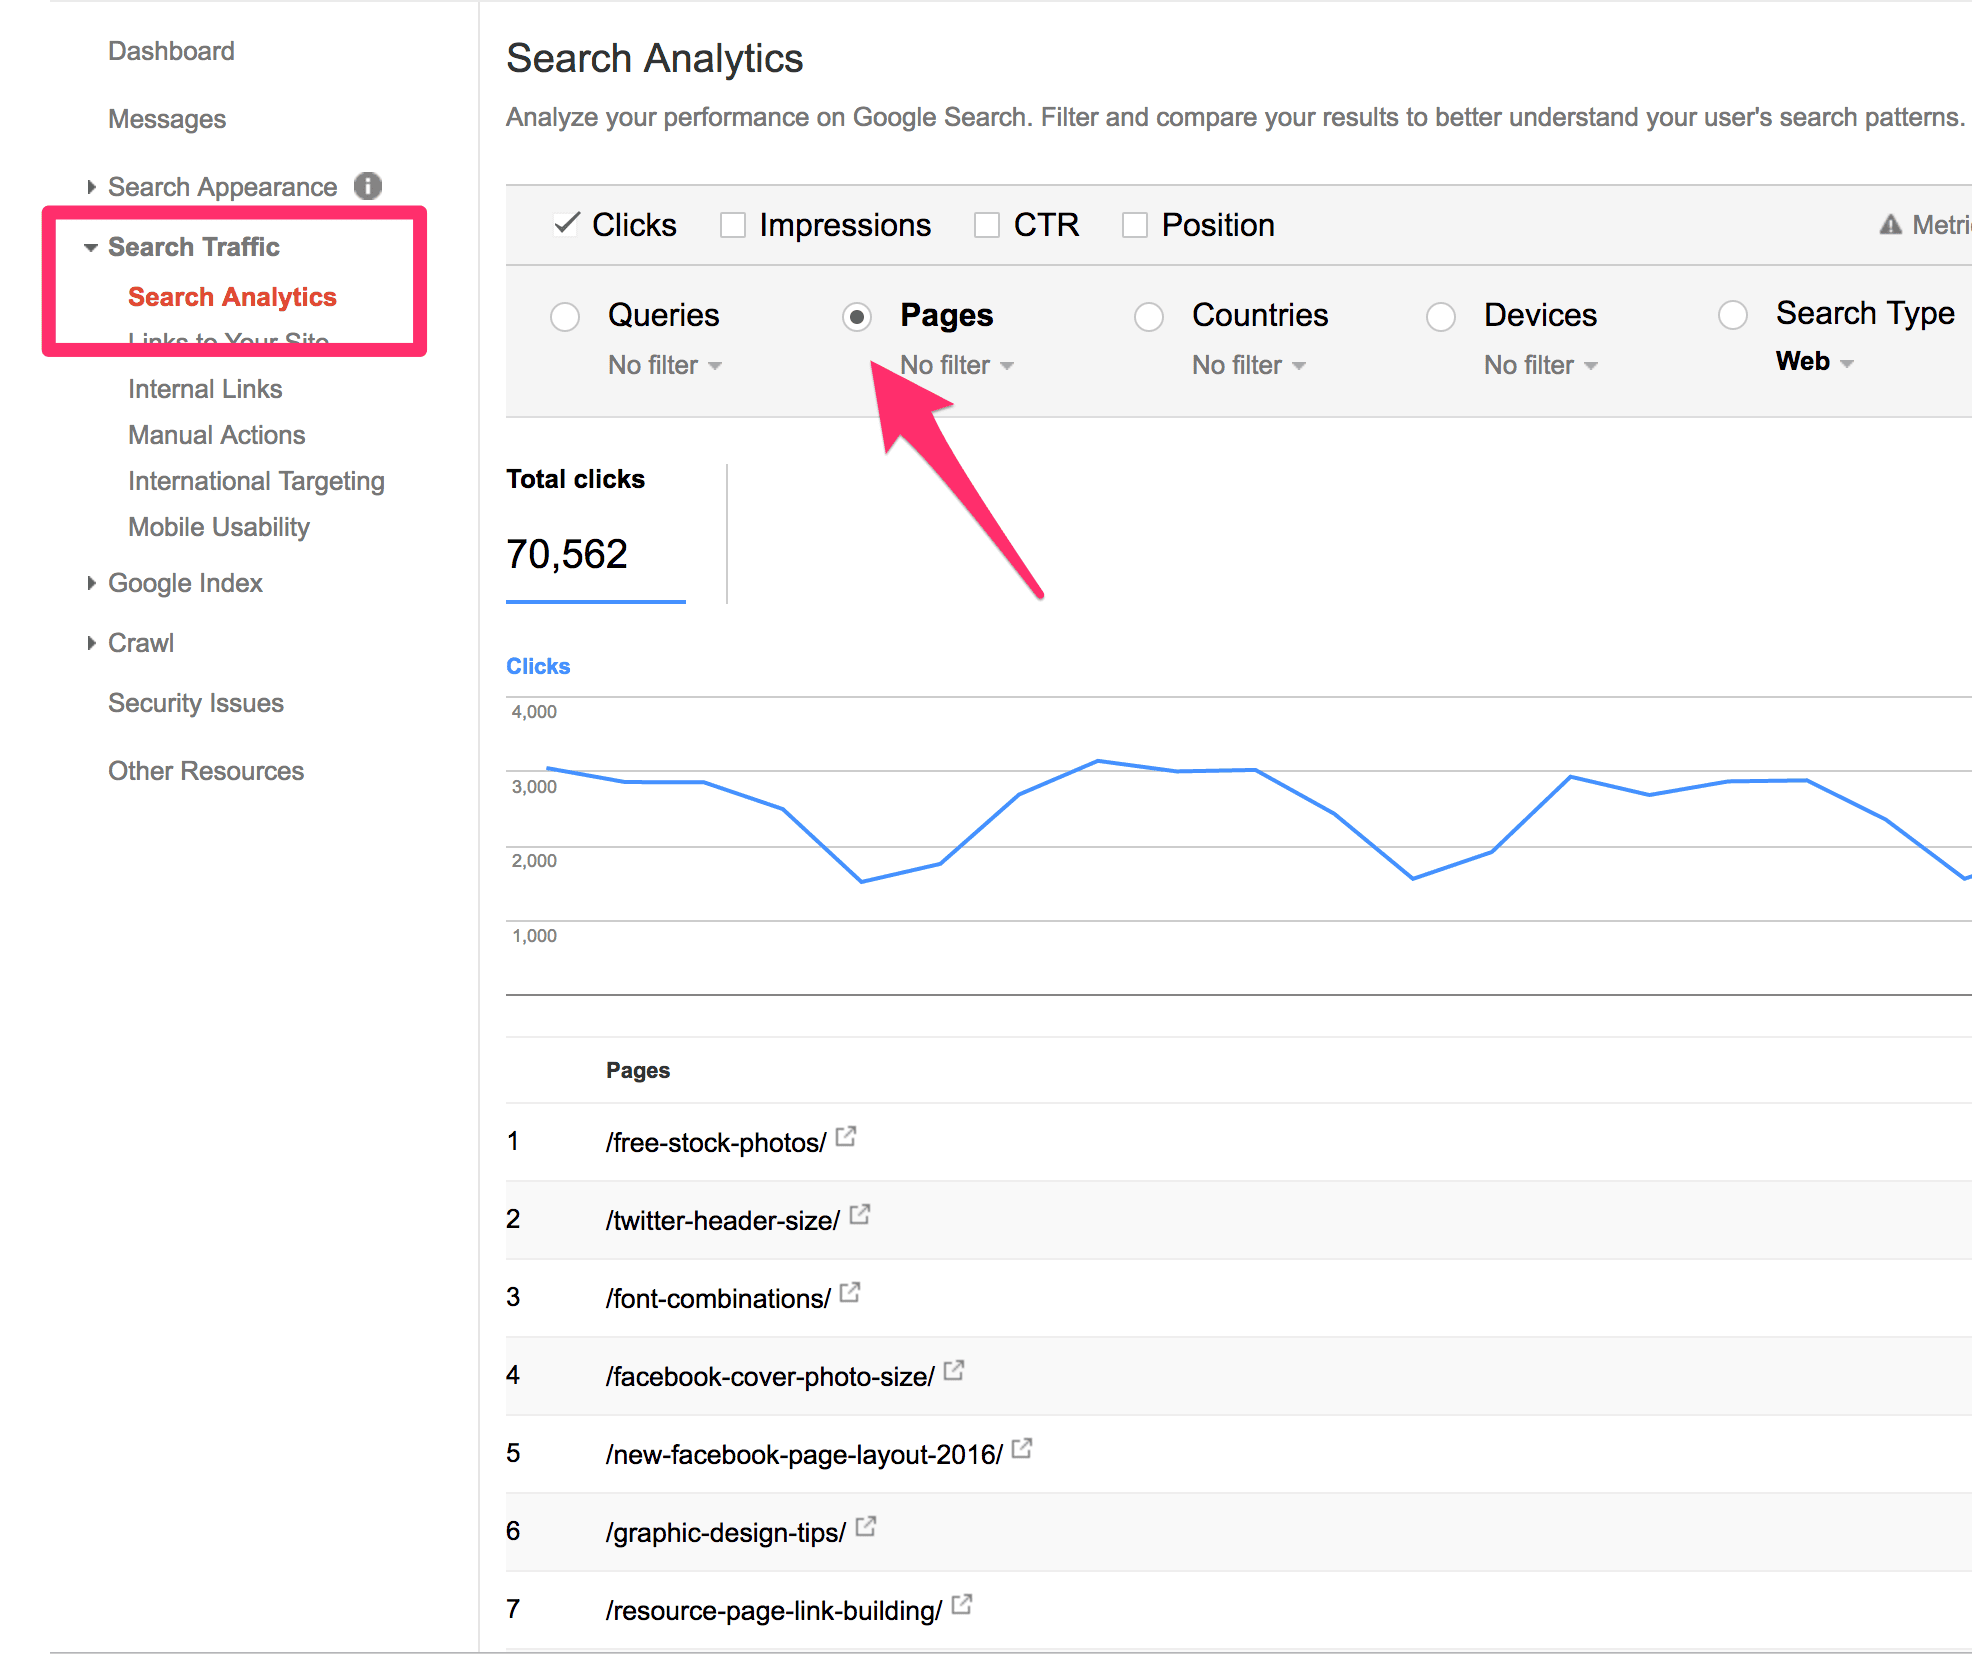This screenshot has height=1654, width=1972.
Task: Open the Countries No filter dropdown
Action: tap(1249, 365)
